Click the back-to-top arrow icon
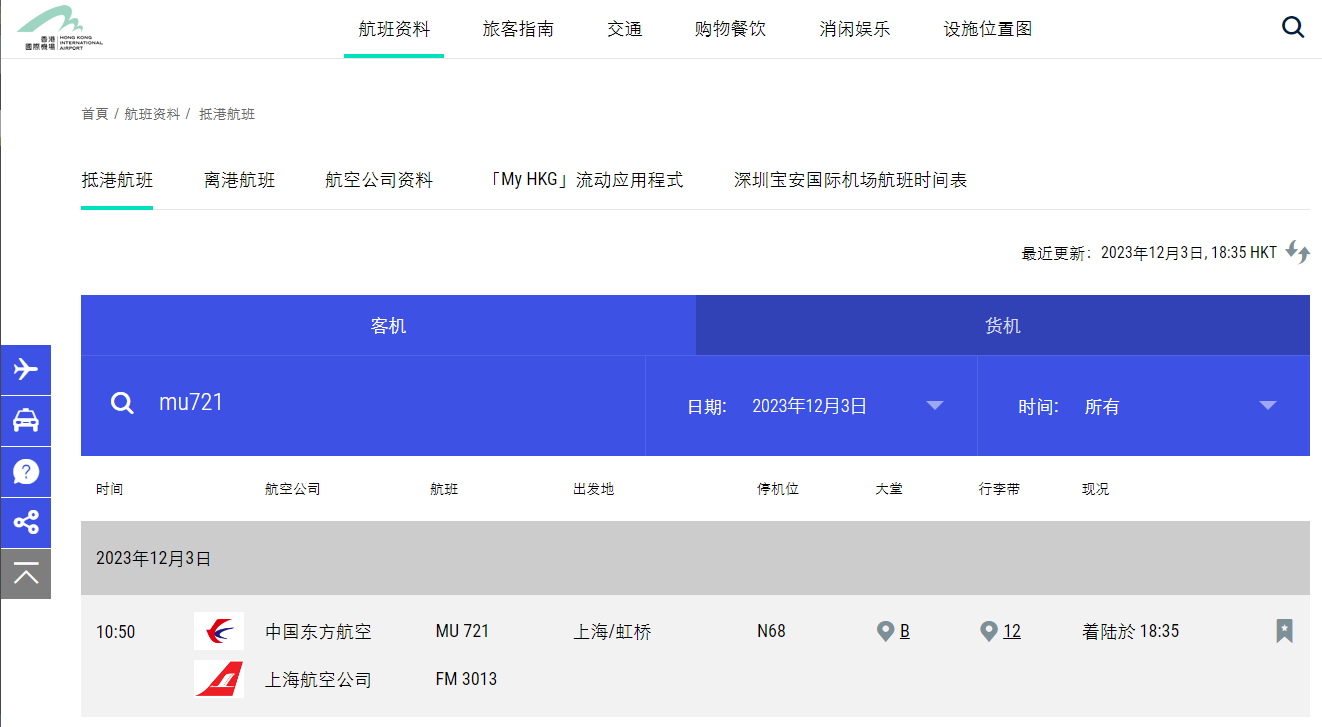Screen dimensions: 1322x727 pyautogui.click(x=26, y=573)
